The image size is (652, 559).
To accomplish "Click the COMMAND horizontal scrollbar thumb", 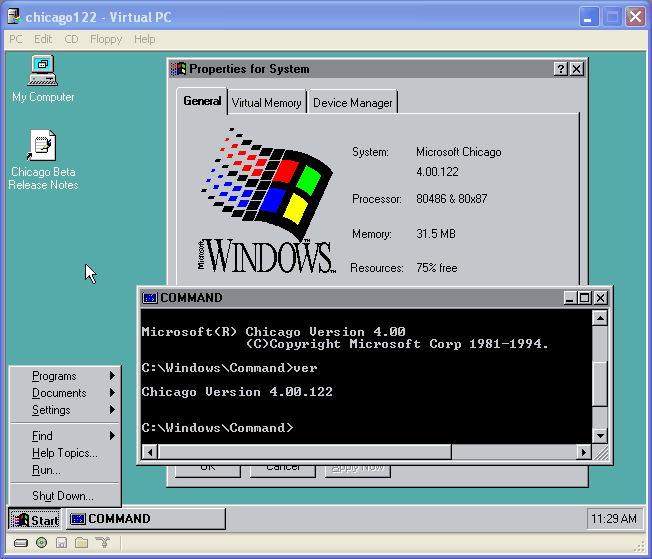I will (304, 452).
